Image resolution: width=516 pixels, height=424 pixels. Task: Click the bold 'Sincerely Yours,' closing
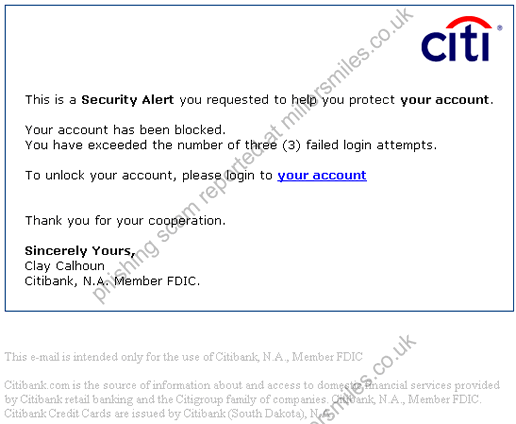click(x=80, y=251)
